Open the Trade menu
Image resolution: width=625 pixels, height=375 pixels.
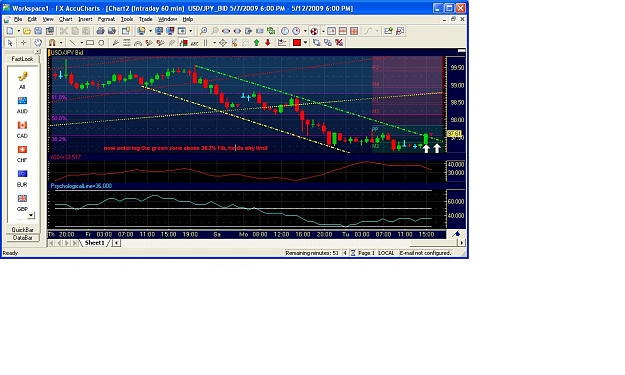[145, 19]
